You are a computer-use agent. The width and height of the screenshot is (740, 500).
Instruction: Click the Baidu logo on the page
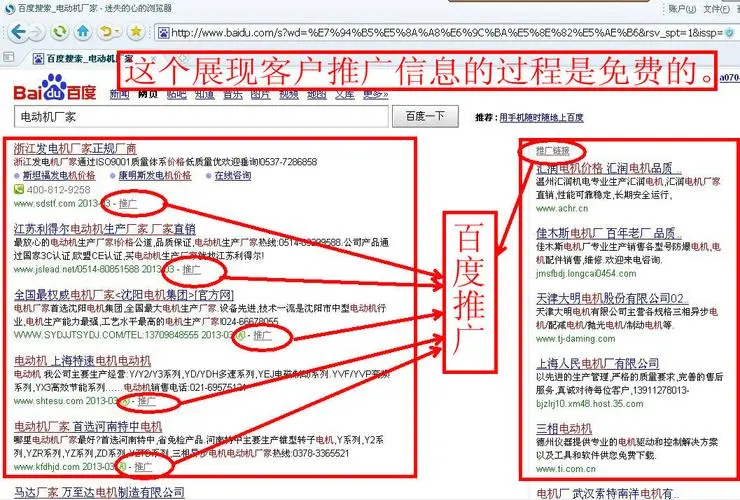55,88
